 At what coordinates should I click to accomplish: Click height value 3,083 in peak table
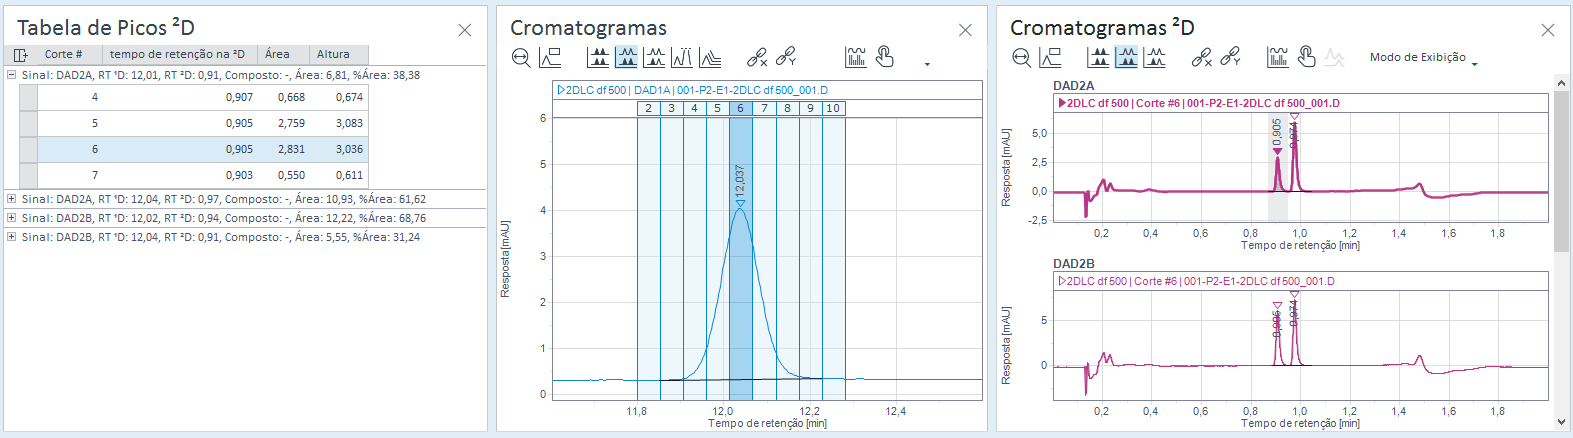point(349,123)
